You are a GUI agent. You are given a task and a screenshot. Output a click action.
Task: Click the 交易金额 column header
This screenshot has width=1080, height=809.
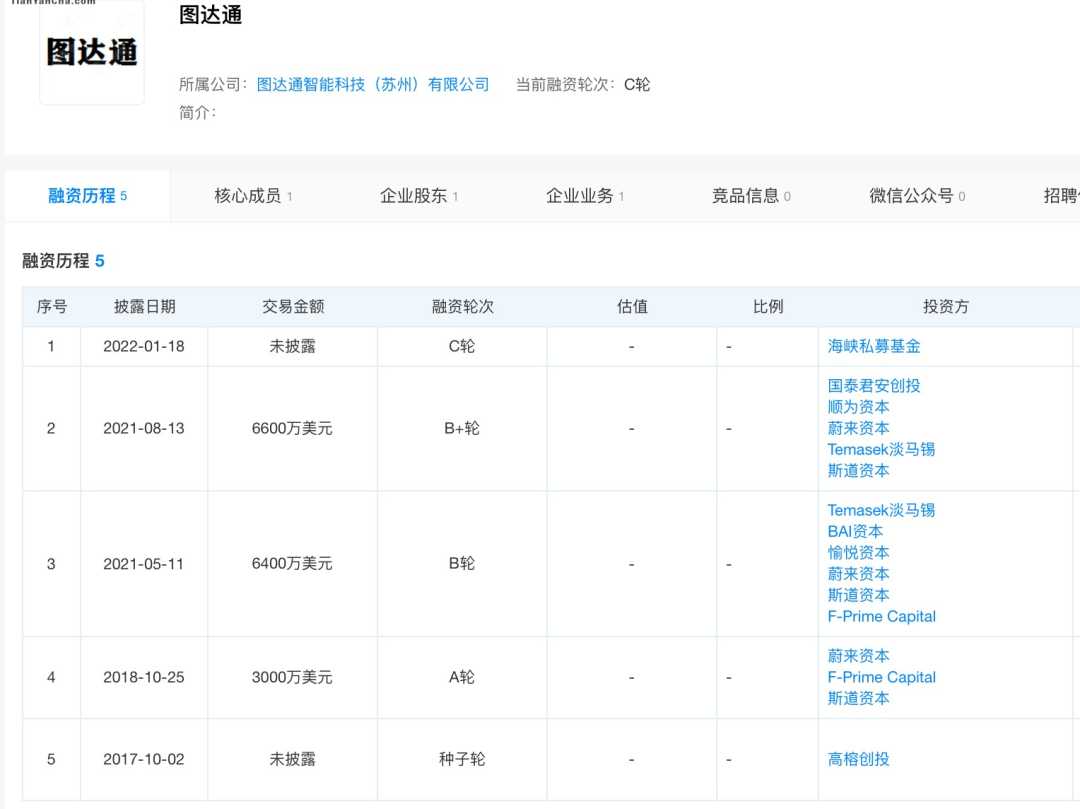(293, 306)
